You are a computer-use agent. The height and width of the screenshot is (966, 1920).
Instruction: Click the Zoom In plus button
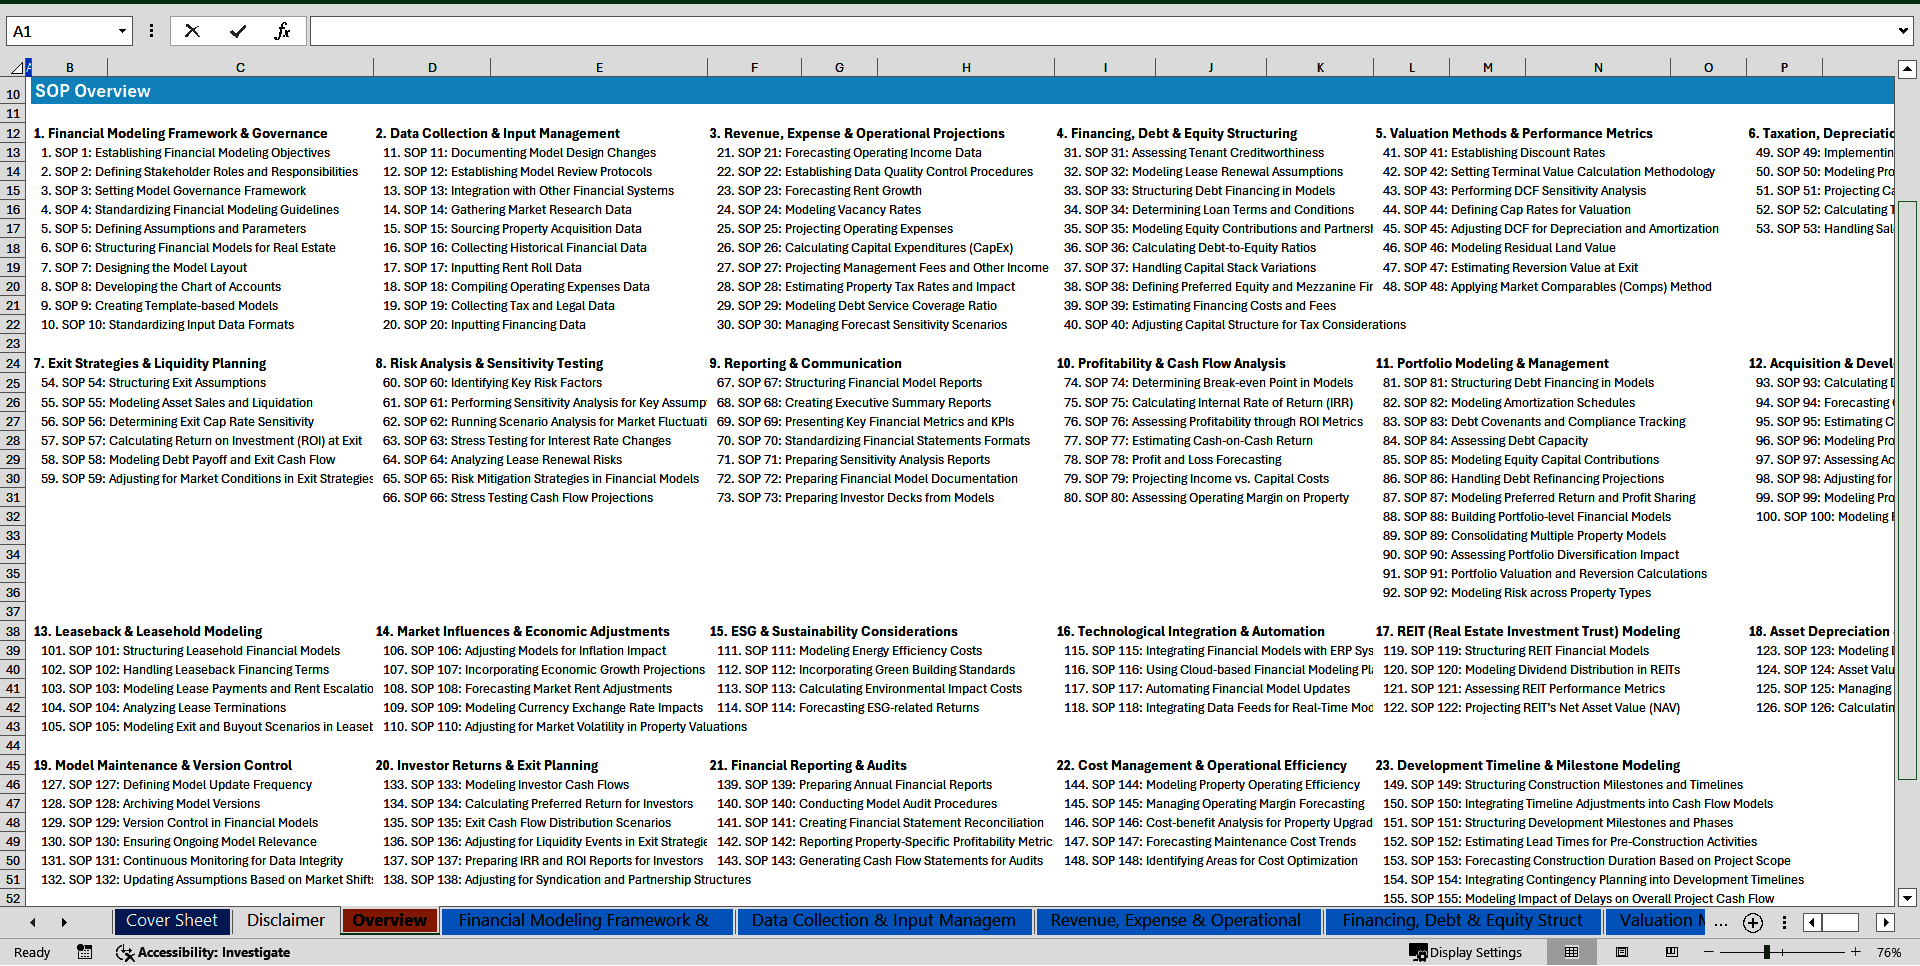(1856, 952)
